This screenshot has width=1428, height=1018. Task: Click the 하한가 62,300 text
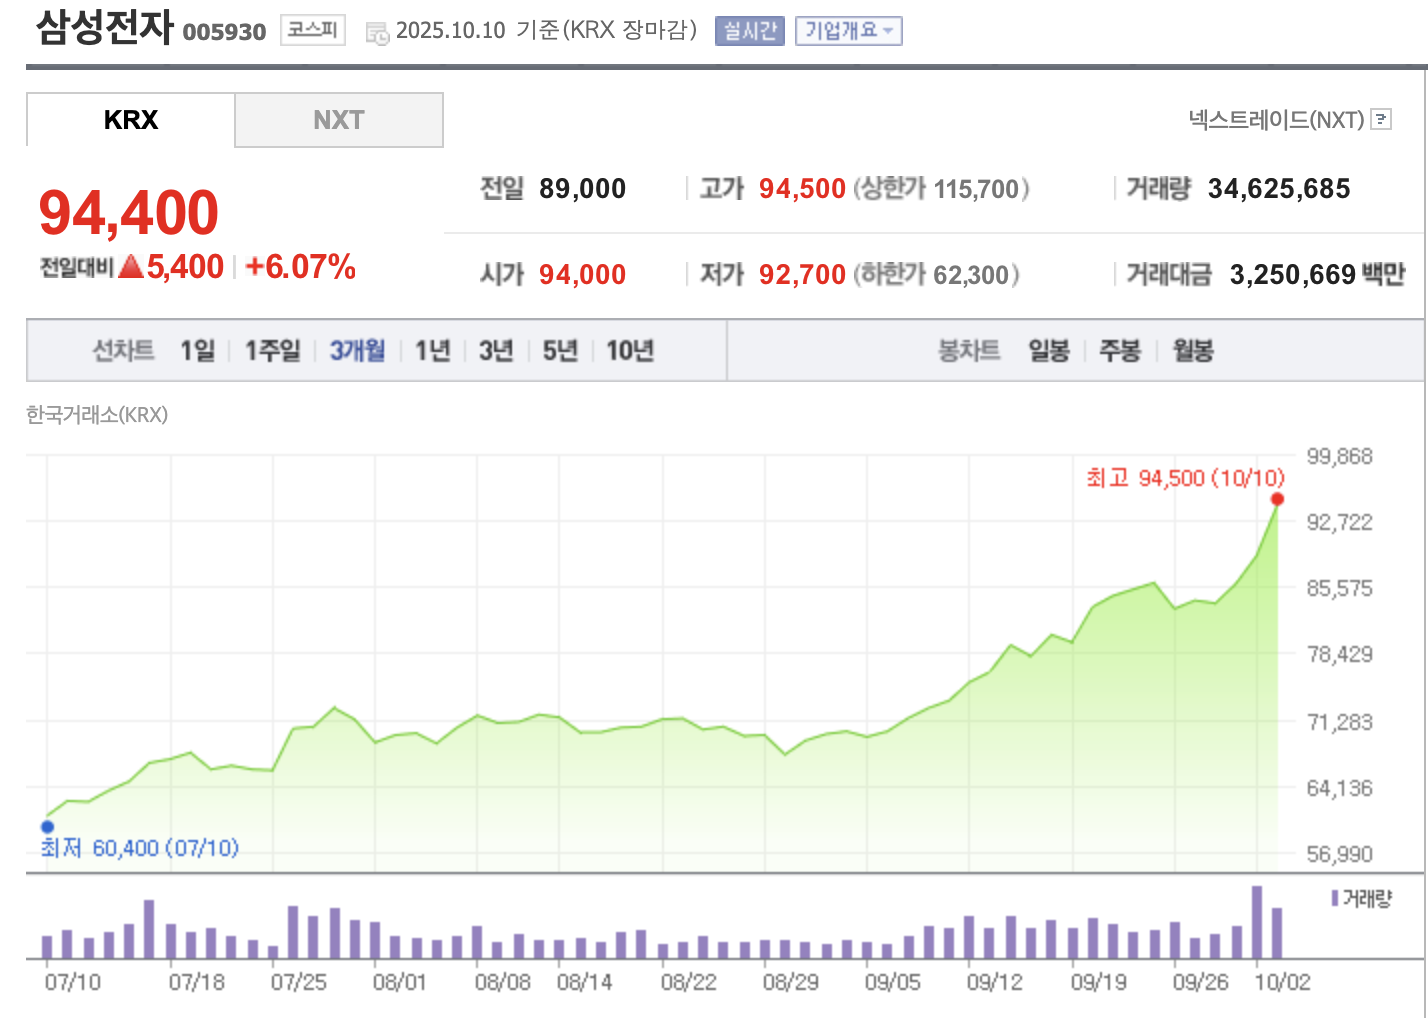[x=936, y=274]
